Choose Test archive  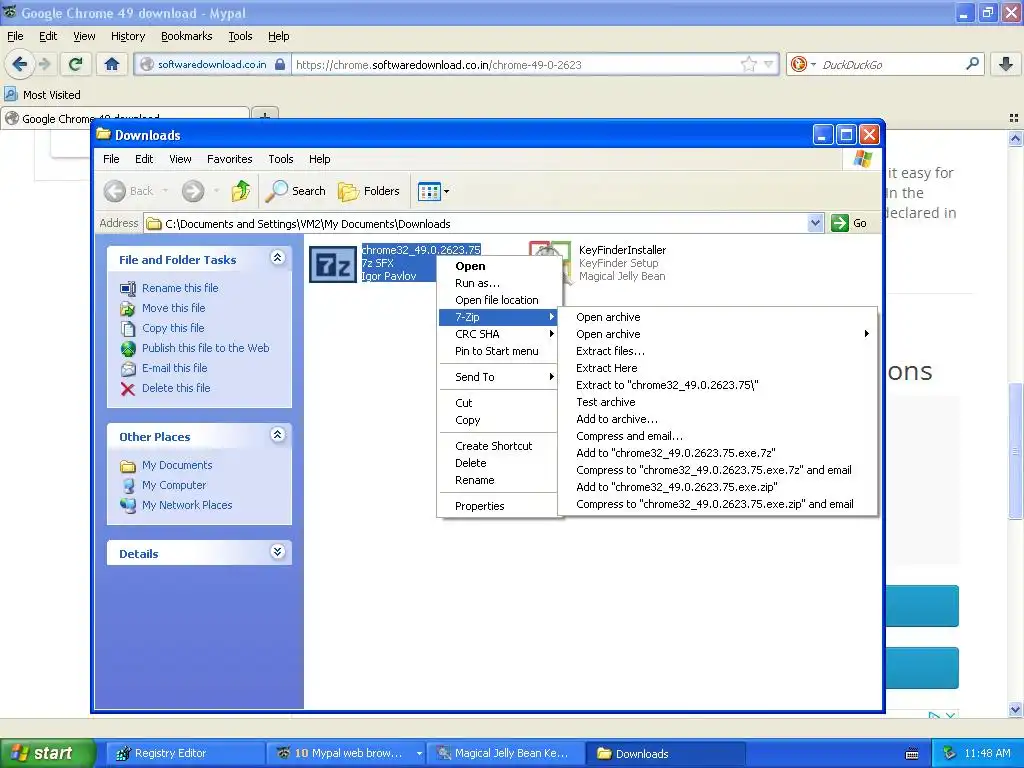(x=717, y=402)
